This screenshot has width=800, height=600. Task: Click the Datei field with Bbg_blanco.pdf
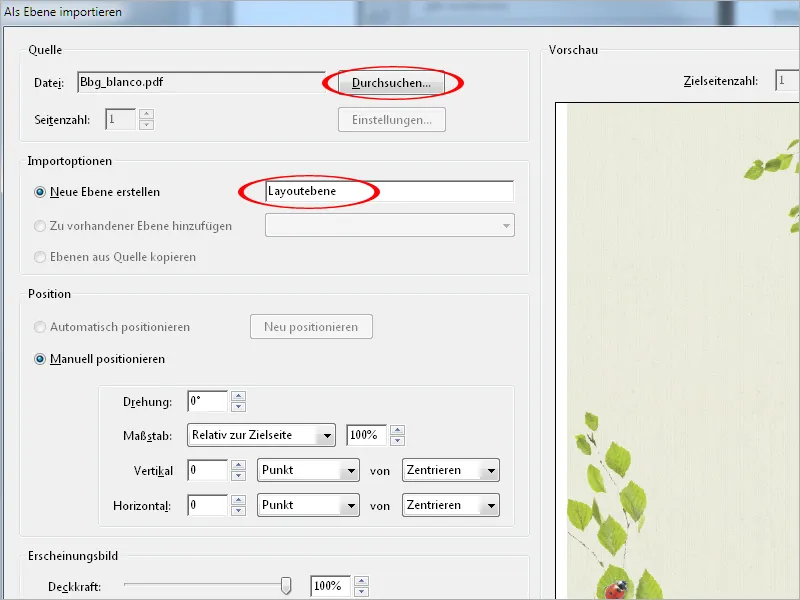tap(201, 82)
